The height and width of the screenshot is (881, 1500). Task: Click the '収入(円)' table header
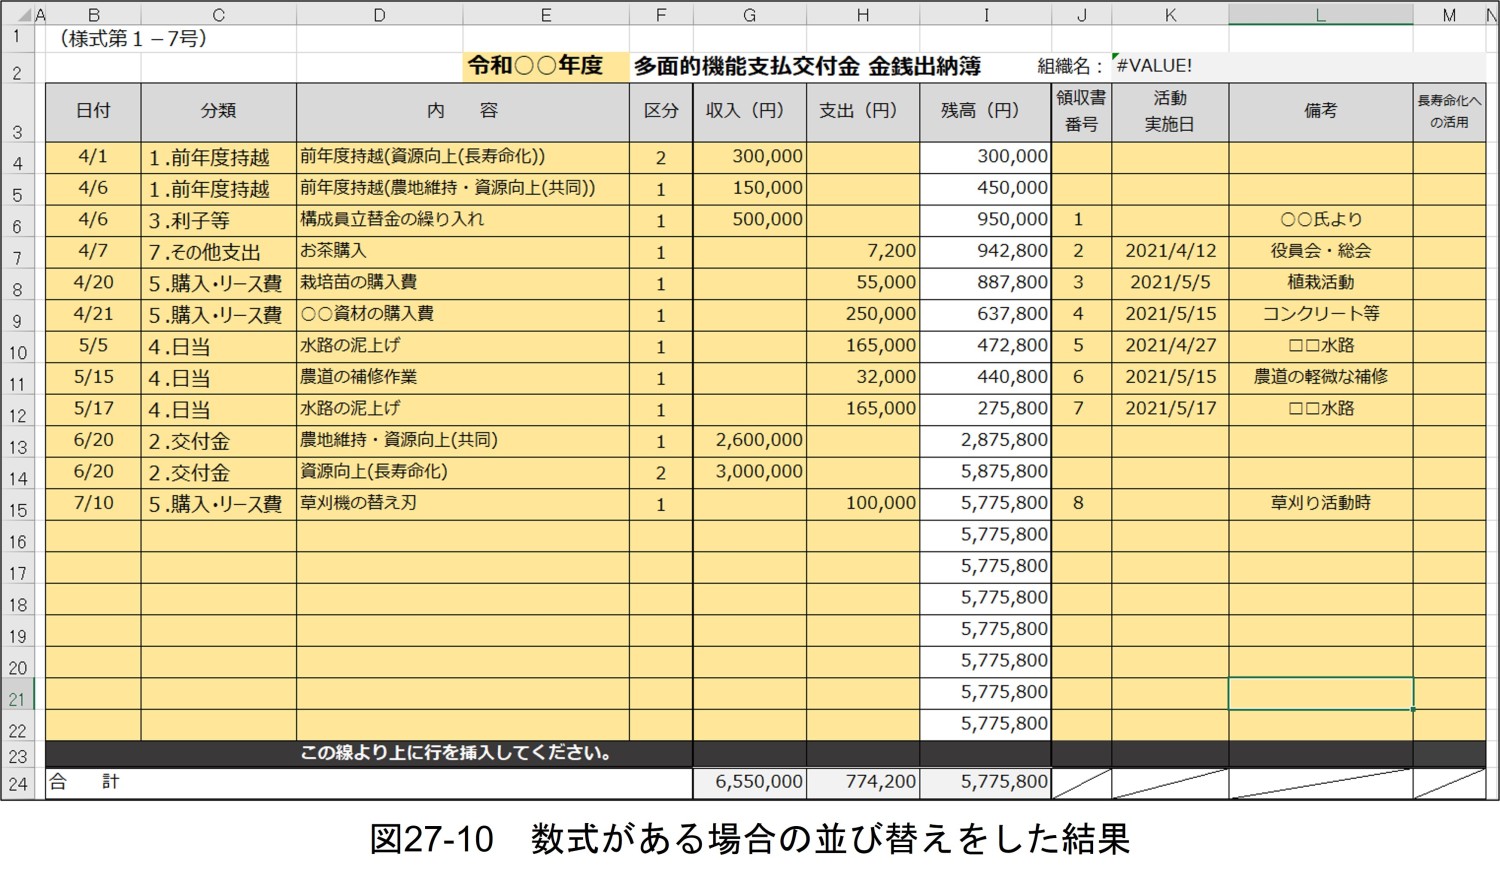[x=749, y=112]
